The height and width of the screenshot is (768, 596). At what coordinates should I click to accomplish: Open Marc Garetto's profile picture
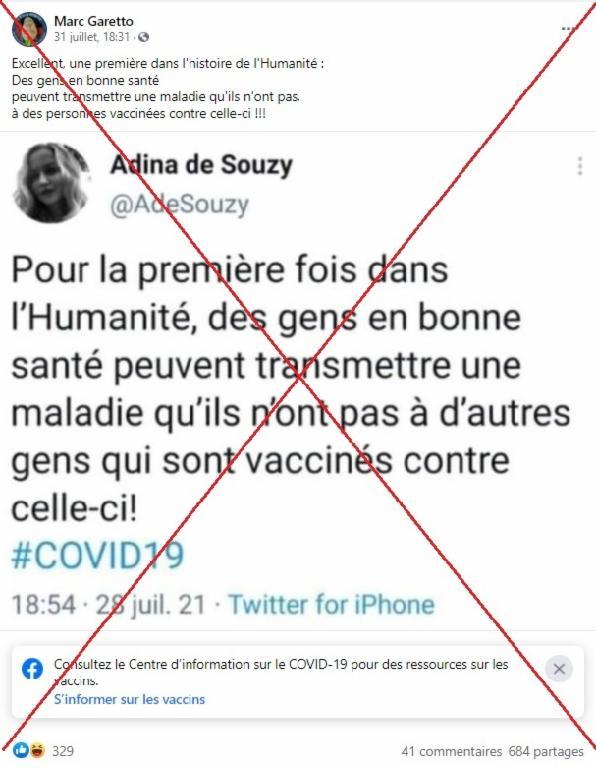[x=29, y=29]
